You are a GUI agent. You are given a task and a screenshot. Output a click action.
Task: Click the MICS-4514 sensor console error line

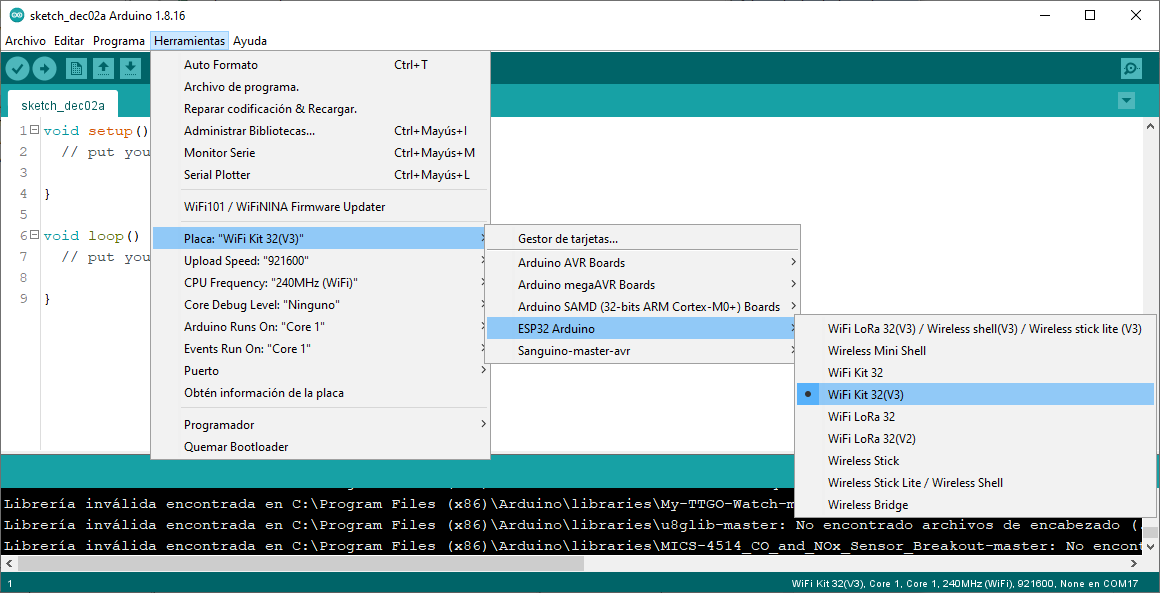pos(571,546)
